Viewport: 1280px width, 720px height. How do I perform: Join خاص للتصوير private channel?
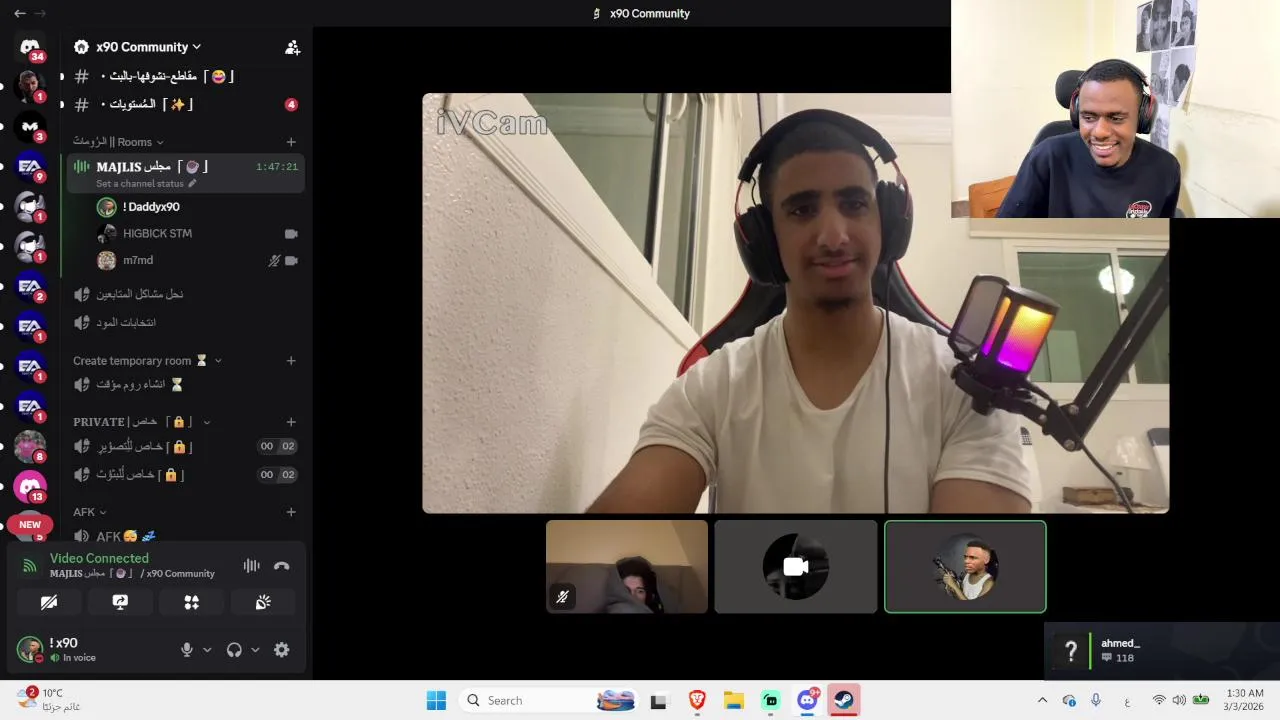pos(185,446)
